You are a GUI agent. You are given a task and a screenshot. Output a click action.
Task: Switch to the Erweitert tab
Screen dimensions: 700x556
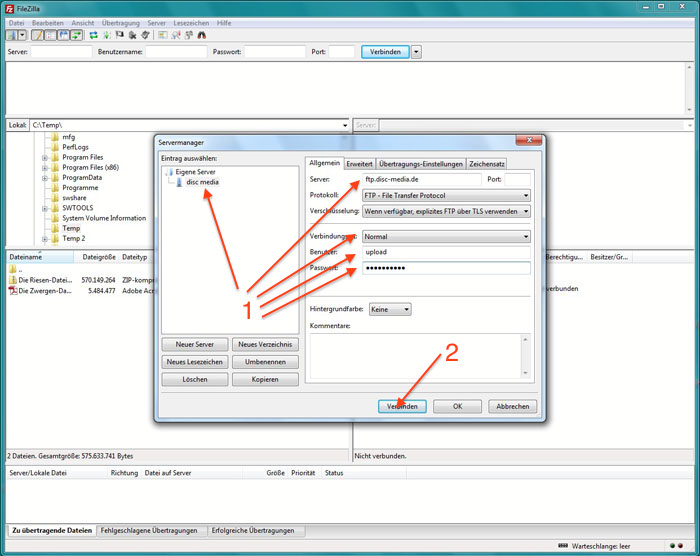359,164
